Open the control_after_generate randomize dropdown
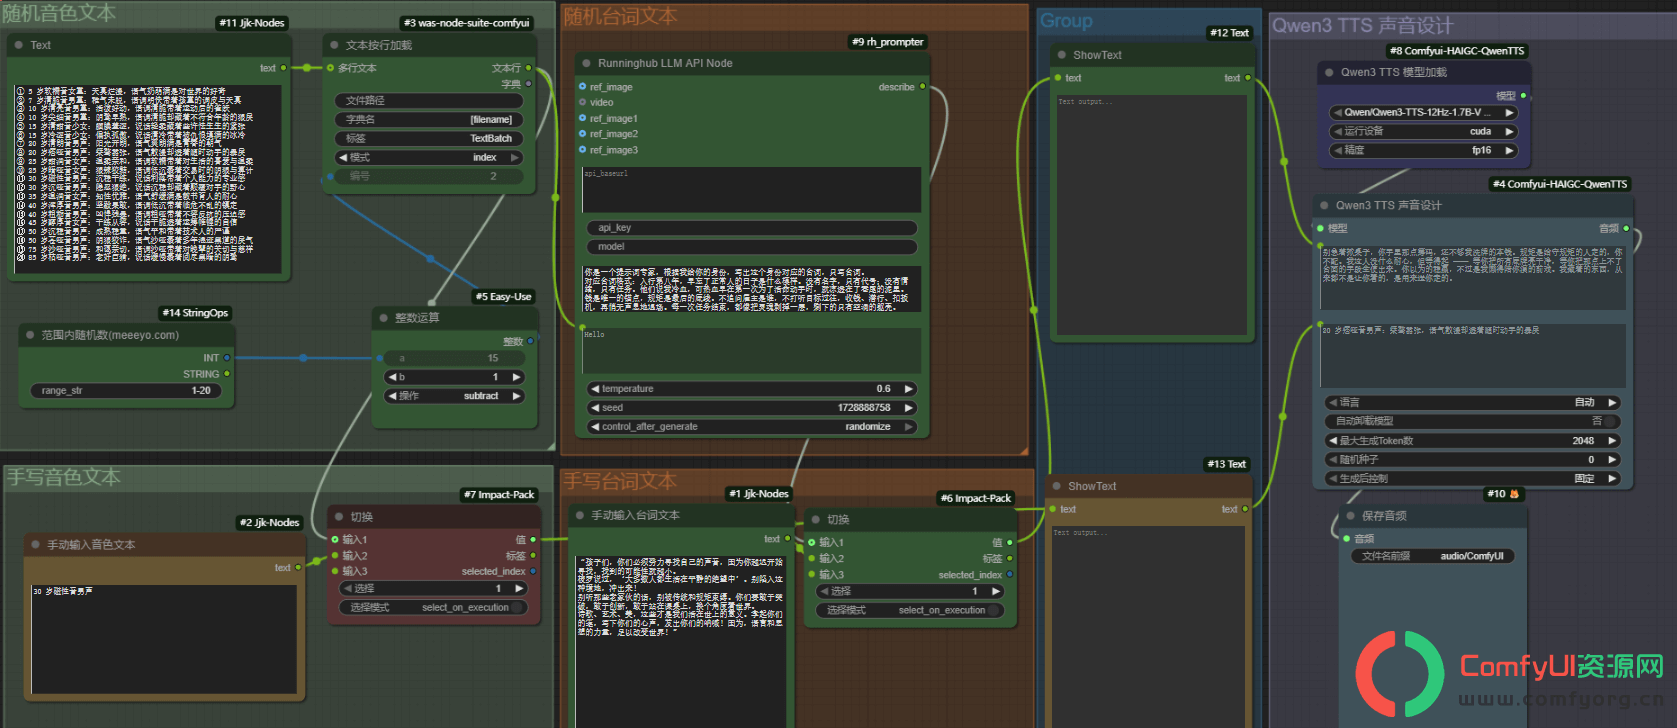This screenshot has height=728, width=1677. click(x=752, y=427)
